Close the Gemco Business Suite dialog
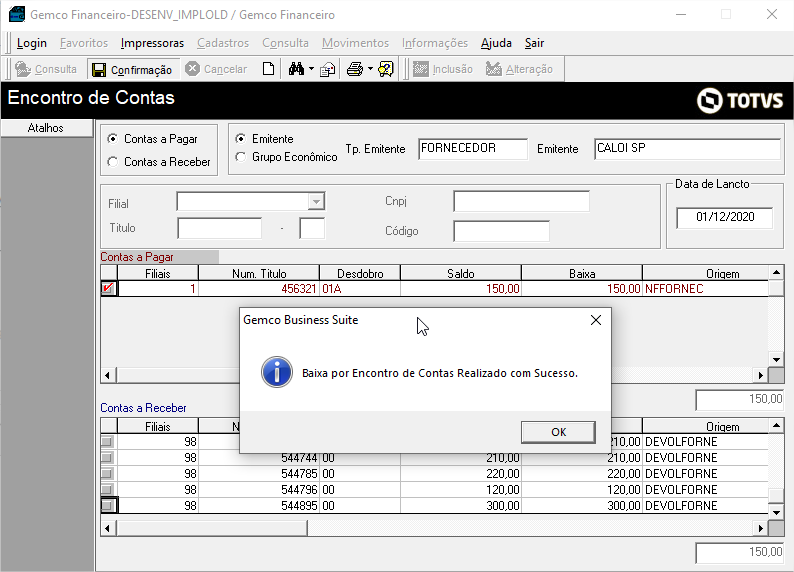Viewport: 794px width, 572px height. click(596, 320)
